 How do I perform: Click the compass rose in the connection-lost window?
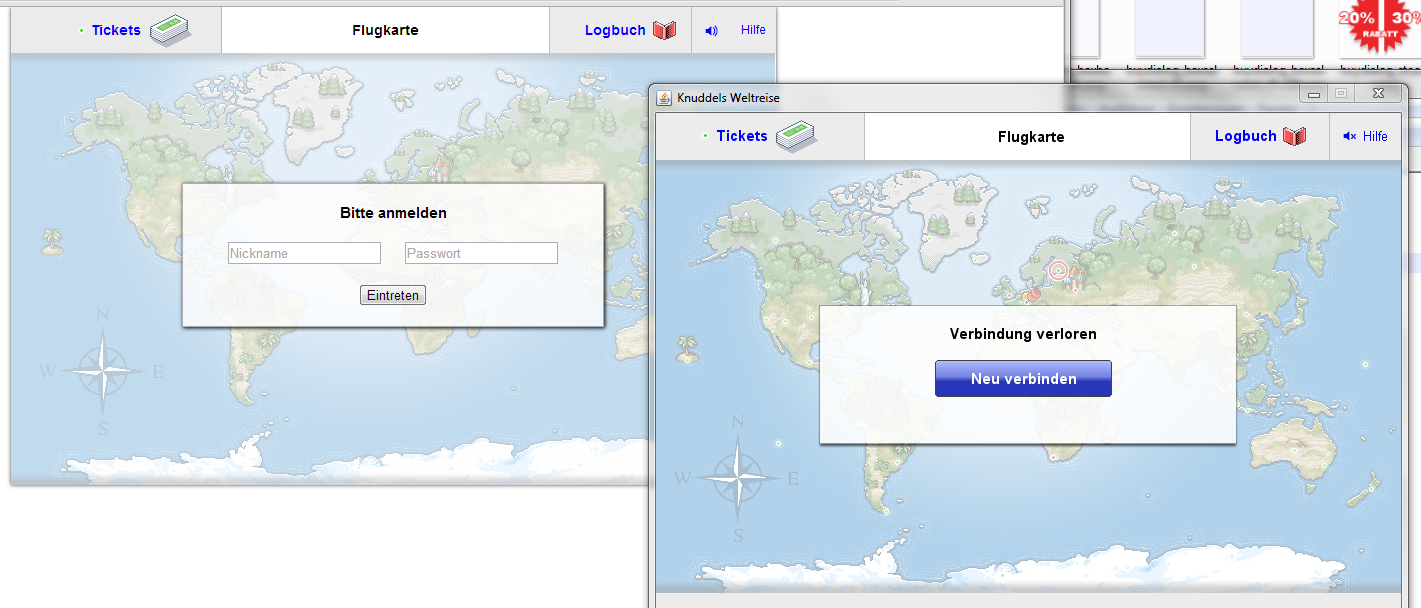pos(738,475)
